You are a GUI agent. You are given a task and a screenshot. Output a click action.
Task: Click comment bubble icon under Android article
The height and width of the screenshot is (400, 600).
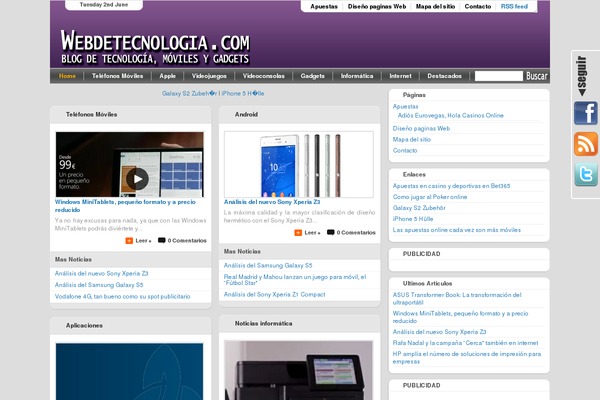click(x=331, y=232)
